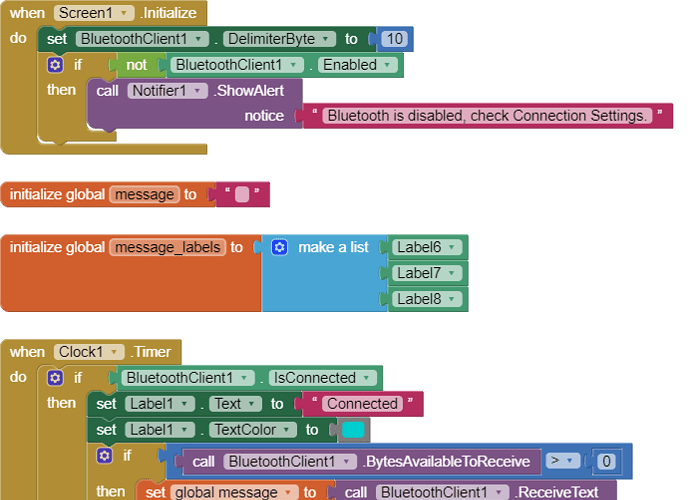Edit the 'Bluetooth is disabled' text string

click(x=486, y=116)
